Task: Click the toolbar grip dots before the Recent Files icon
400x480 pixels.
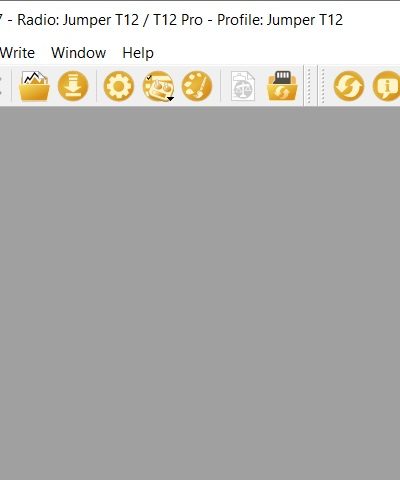Action: [x=1, y=86]
